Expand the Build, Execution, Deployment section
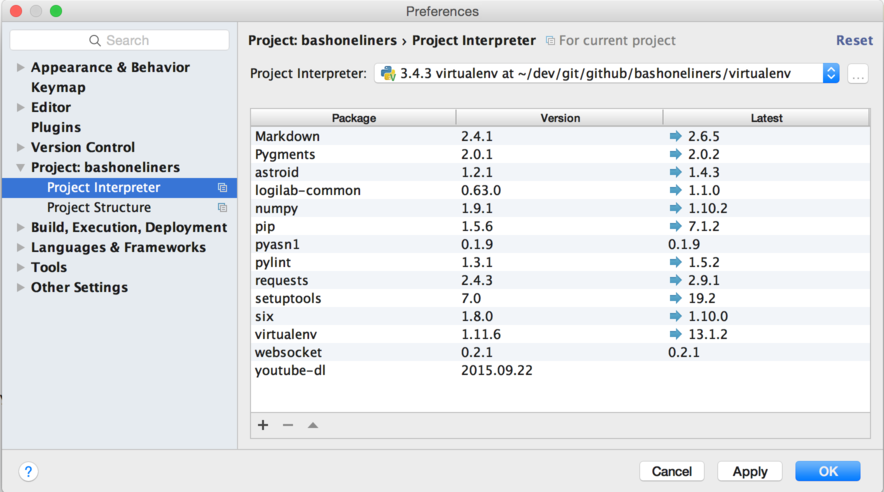The height and width of the screenshot is (492, 884). point(20,228)
